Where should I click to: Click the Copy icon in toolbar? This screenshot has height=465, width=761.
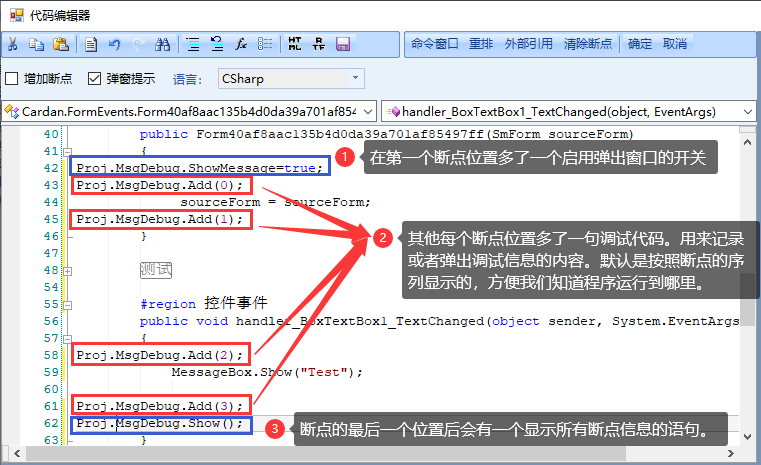[x=37, y=44]
